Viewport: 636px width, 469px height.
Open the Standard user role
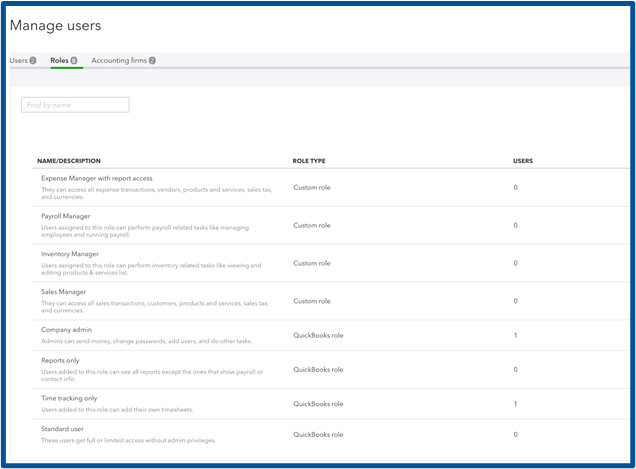[63, 428]
